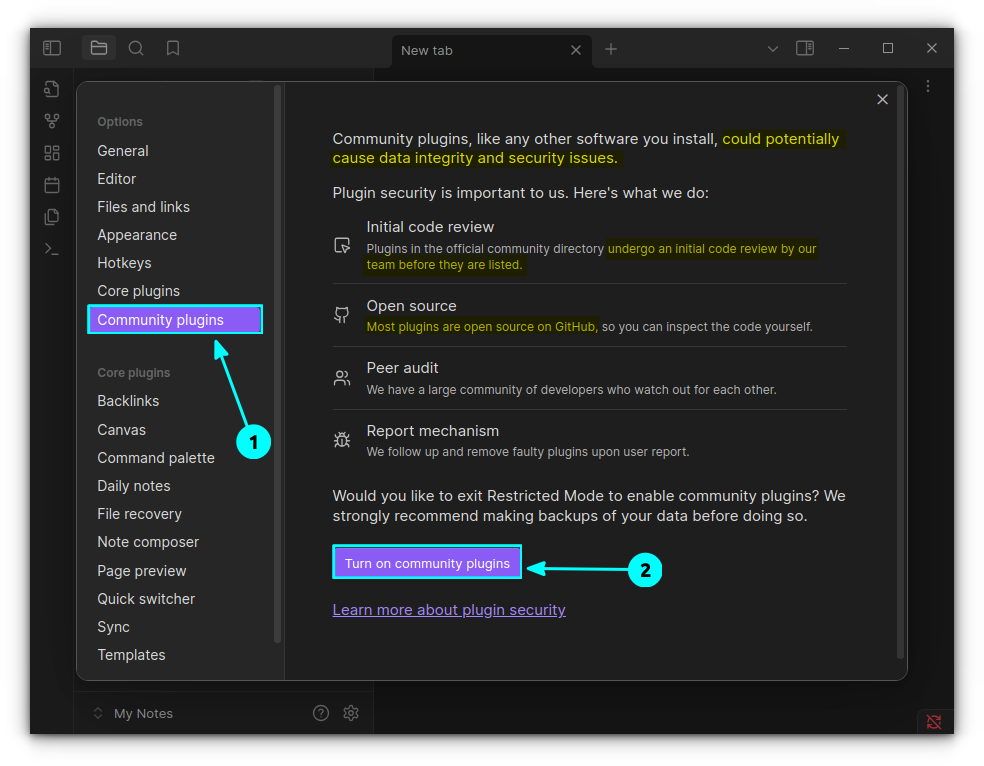Expand the tab list dropdown chevron

point(772,49)
